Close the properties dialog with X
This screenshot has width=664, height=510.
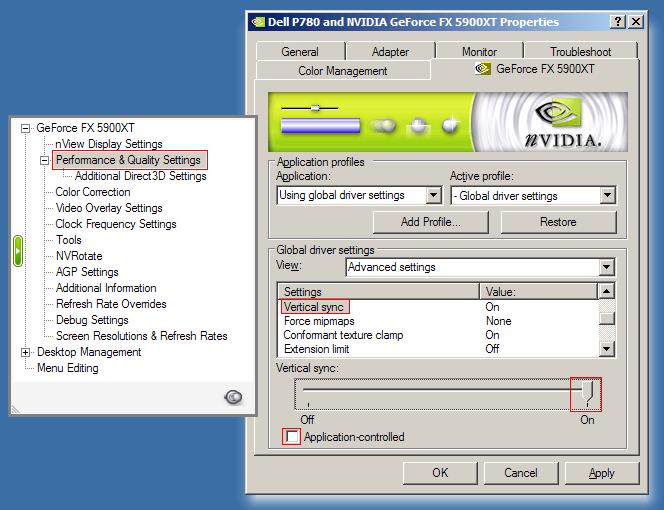[x=636, y=22]
